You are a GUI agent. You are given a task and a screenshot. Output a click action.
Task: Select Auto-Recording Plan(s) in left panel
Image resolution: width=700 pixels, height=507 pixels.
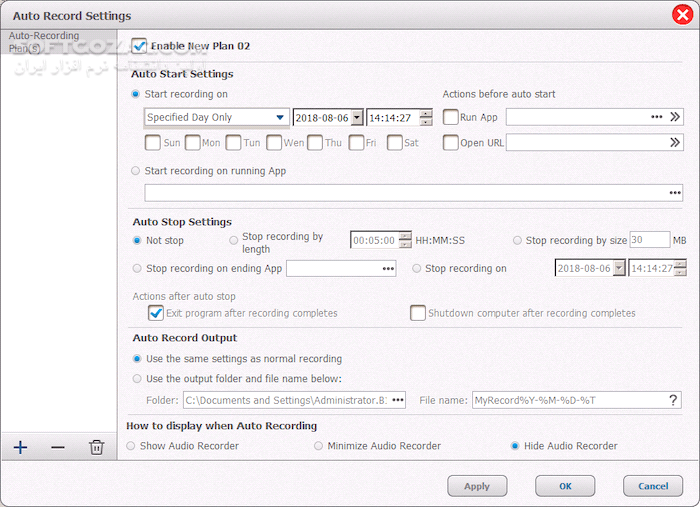(x=43, y=41)
